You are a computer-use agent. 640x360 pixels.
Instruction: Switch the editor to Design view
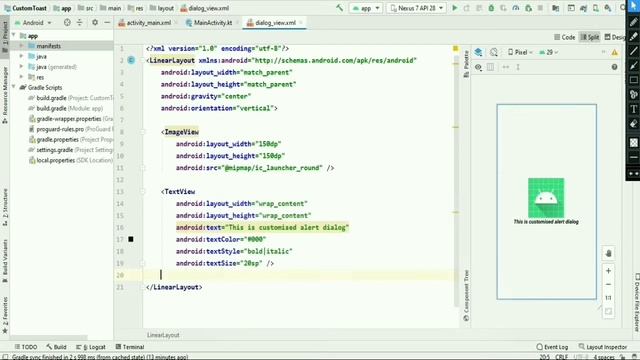(615, 37)
